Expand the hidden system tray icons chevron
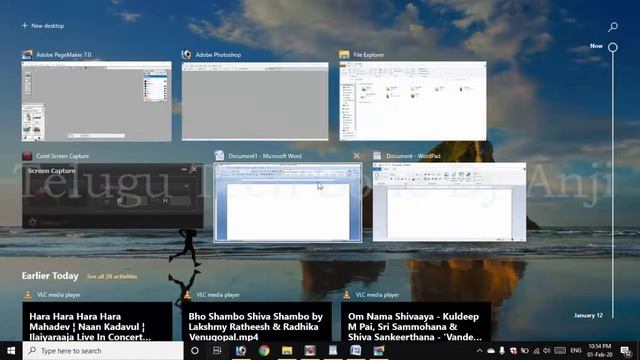The width and height of the screenshot is (640, 360). pyautogui.click(x=479, y=351)
